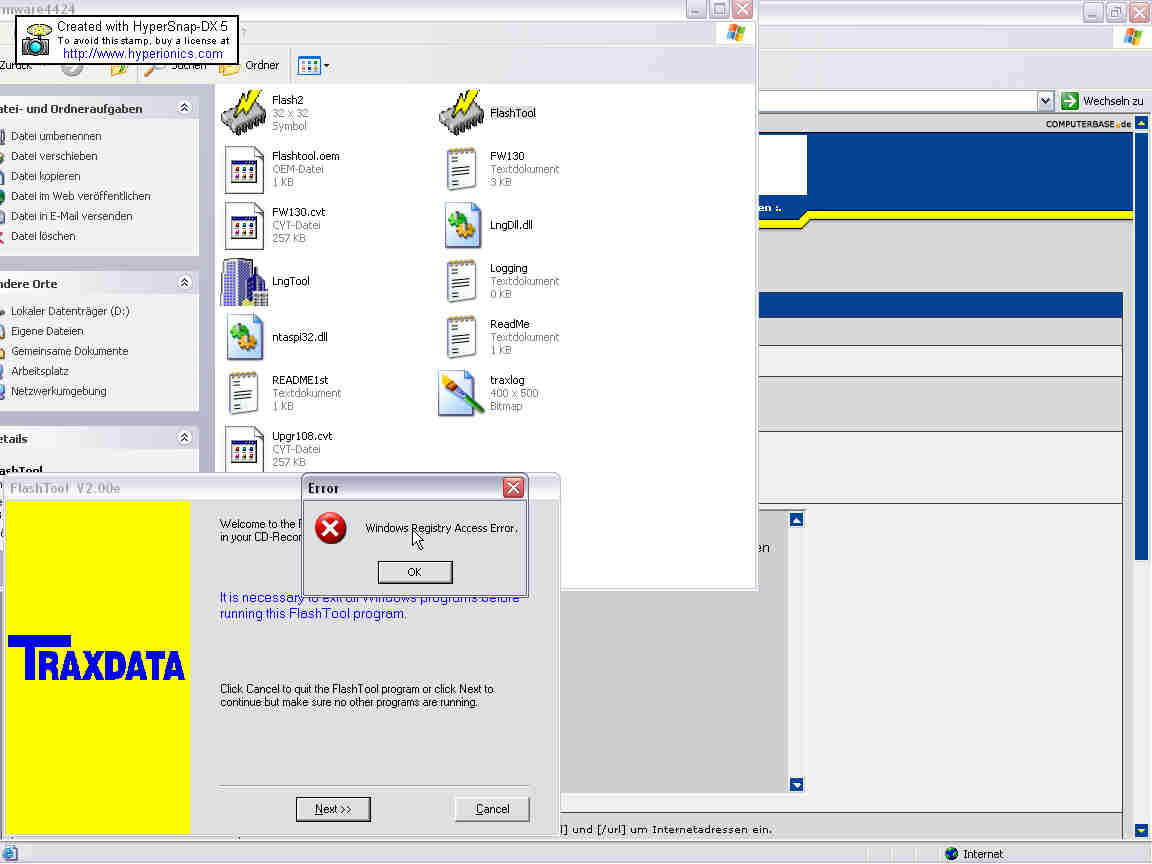Open the Explorer views dropdown button

pos(314,66)
